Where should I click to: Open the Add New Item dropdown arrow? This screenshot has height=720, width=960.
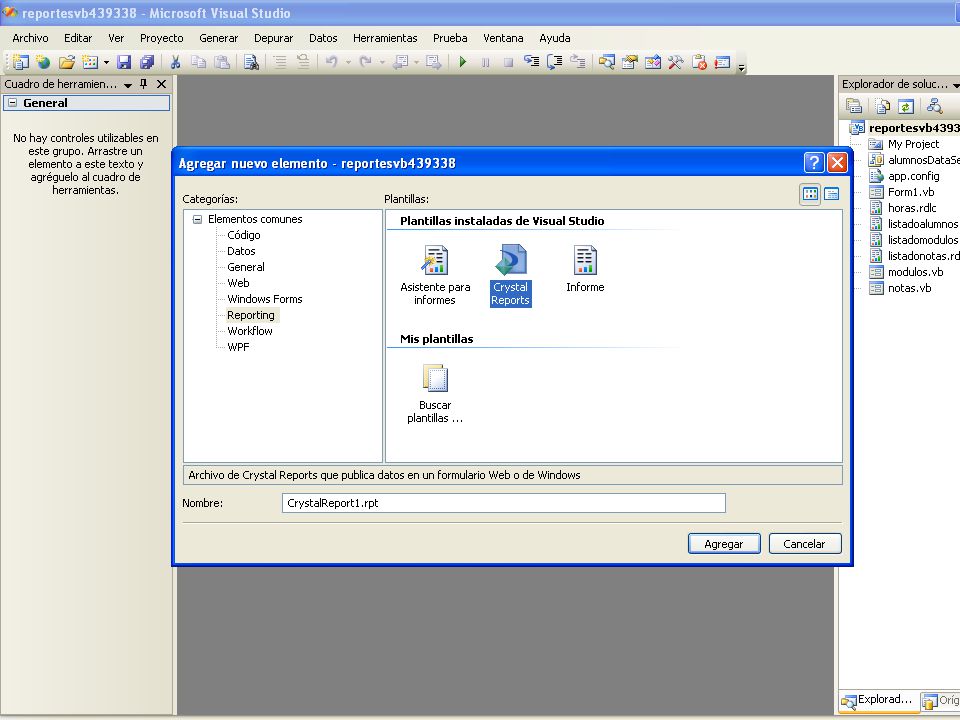pyautogui.click(x=106, y=62)
